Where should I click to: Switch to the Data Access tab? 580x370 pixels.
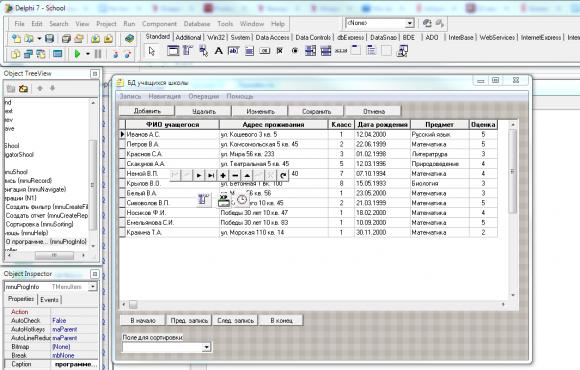(x=272, y=37)
